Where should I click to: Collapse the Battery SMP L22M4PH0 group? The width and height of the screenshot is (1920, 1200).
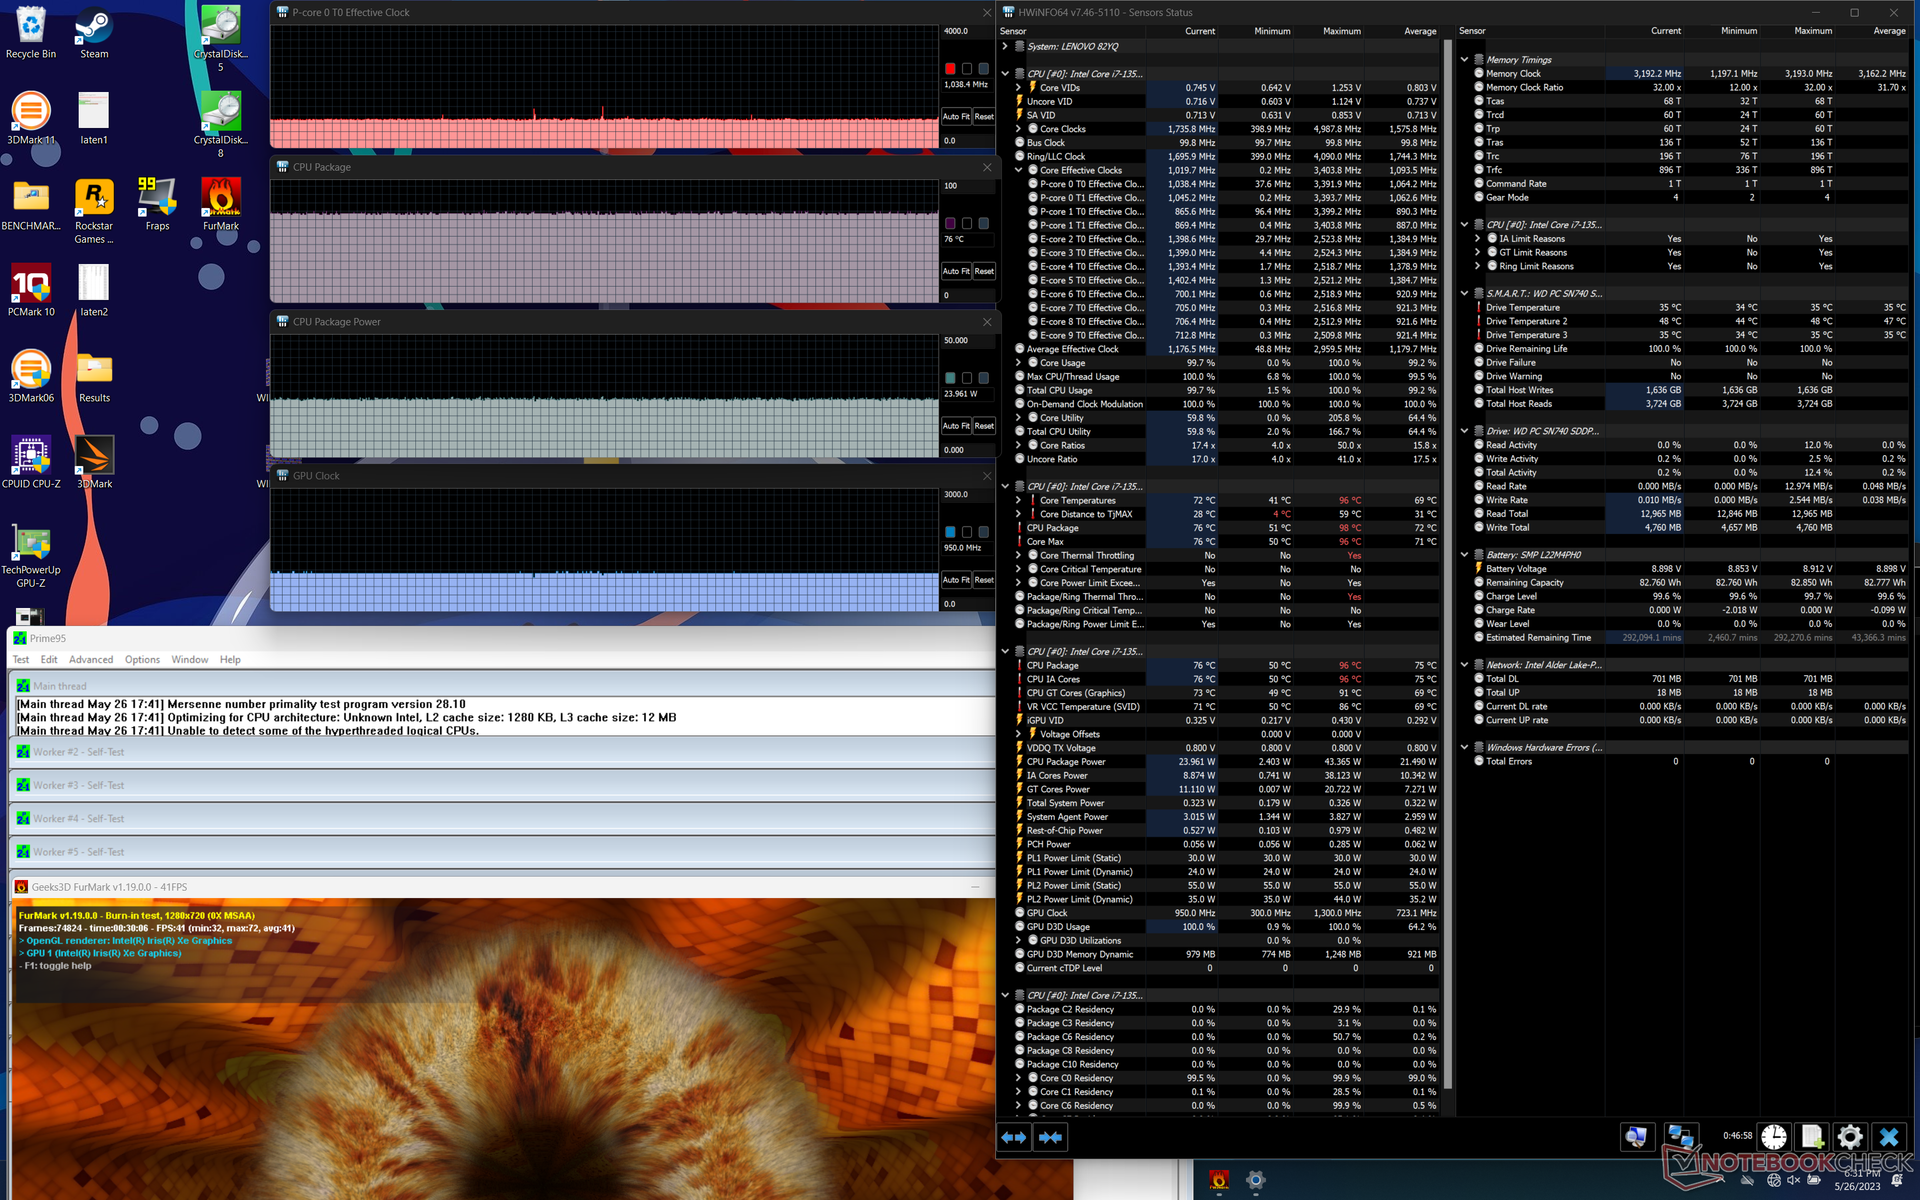click(x=1465, y=555)
